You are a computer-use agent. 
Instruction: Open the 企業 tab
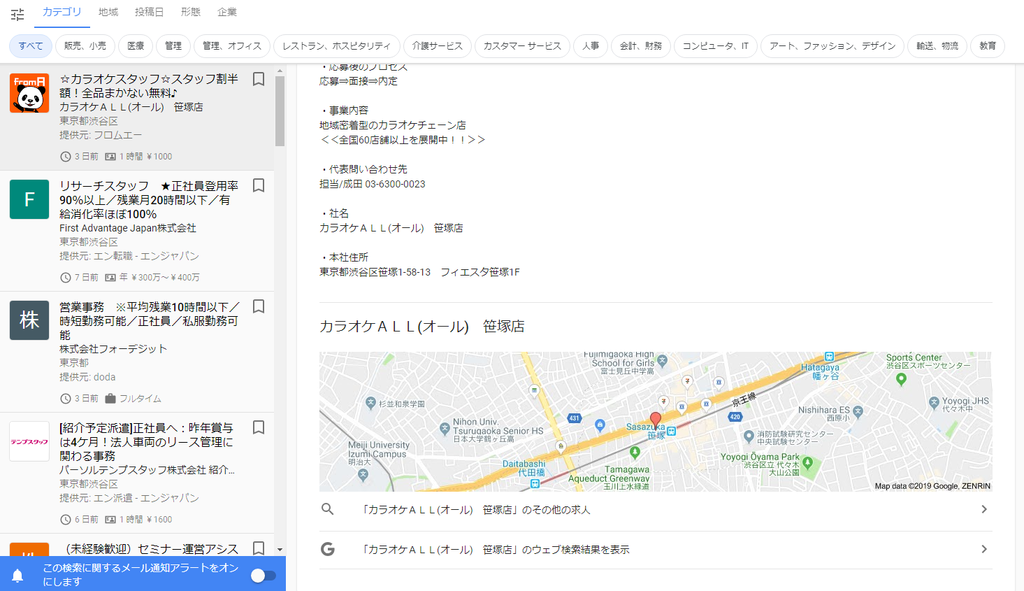tap(227, 12)
